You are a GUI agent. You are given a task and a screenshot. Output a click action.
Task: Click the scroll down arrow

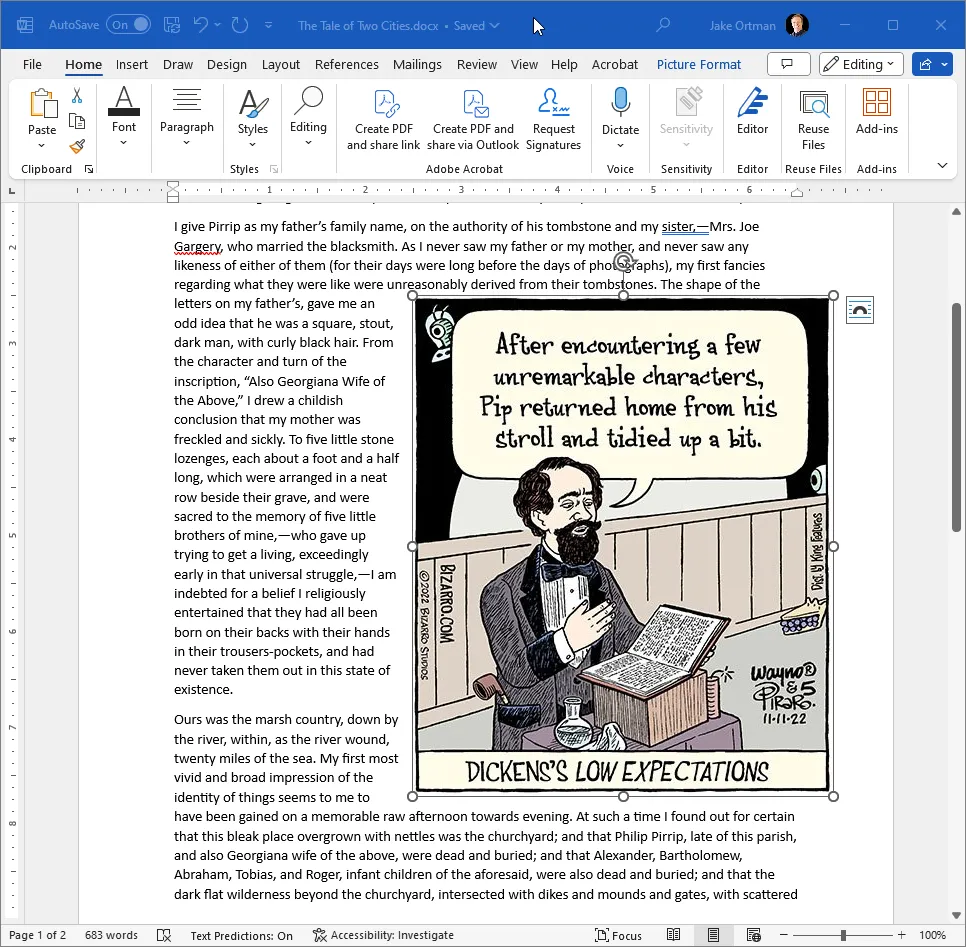coord(956,915)
